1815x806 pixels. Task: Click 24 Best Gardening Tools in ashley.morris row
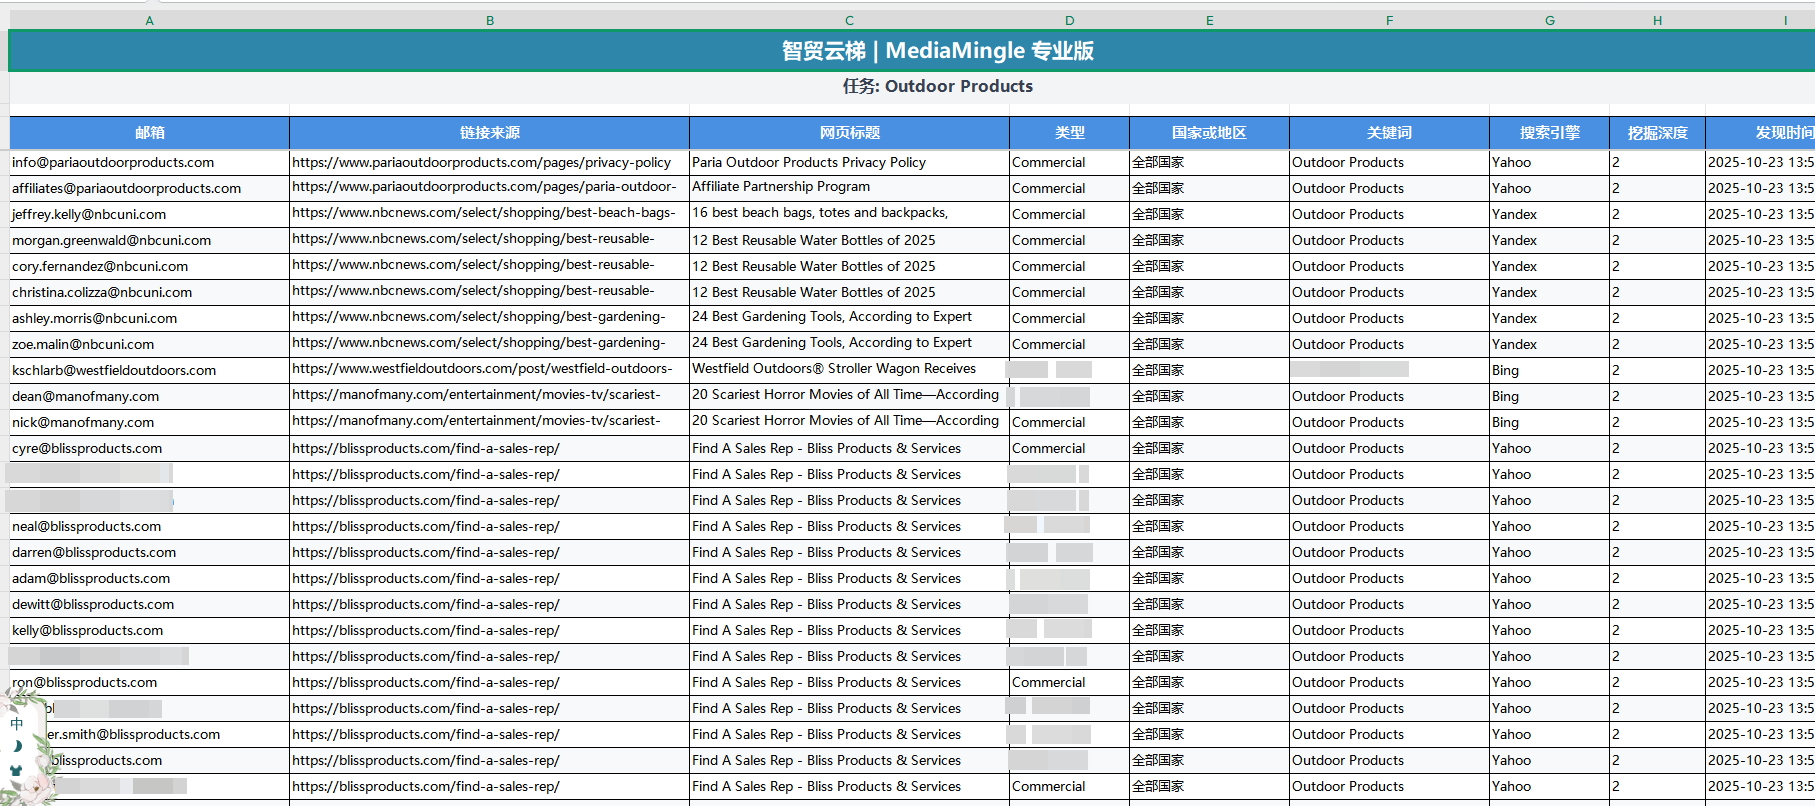[850, 318]
